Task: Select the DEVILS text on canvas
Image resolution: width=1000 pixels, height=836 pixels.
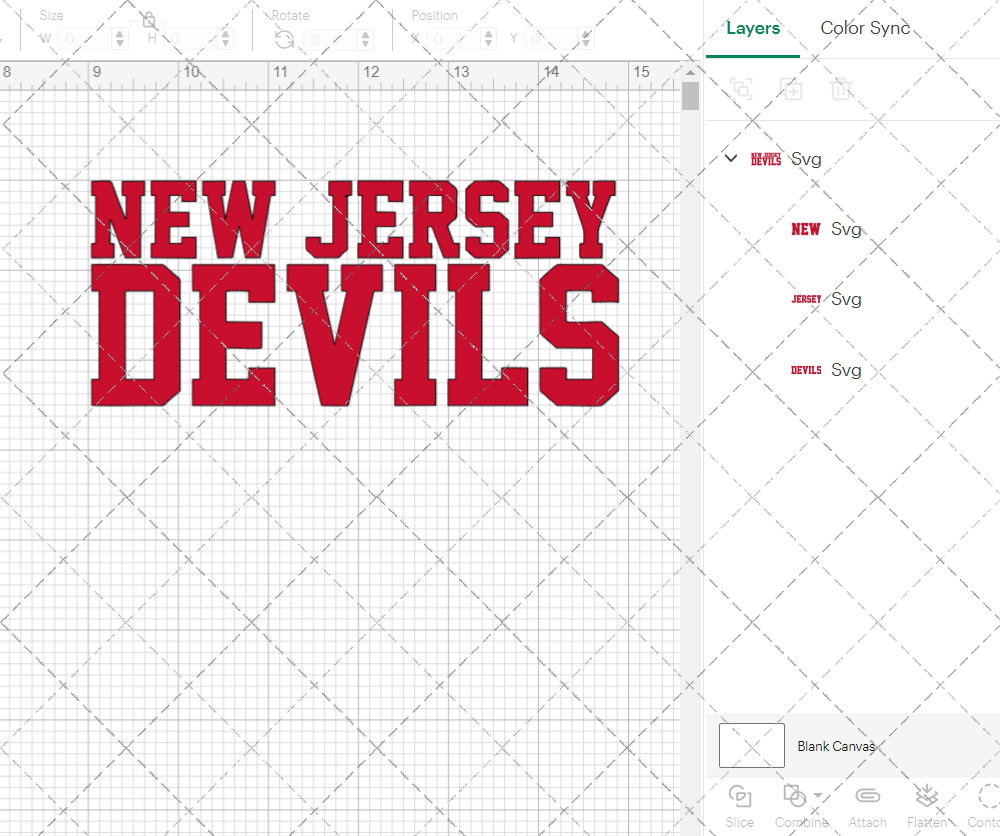Action: (355, 335)
